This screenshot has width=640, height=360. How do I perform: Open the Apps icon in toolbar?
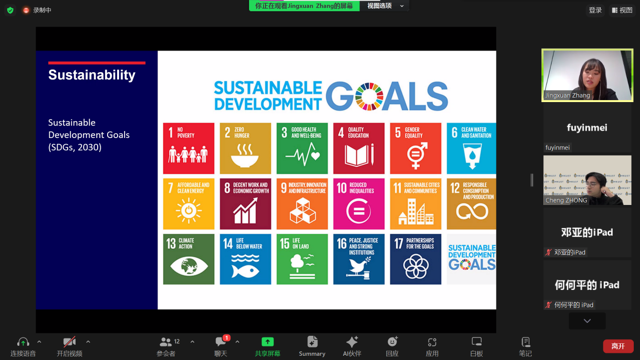[x=432, y=342]
